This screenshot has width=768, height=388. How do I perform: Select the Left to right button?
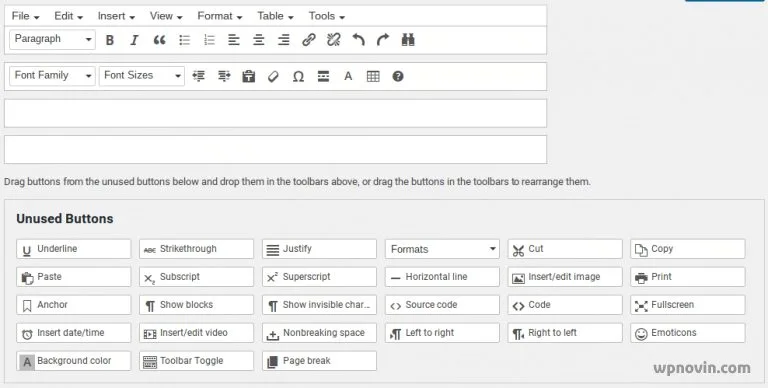click(442, 333)
